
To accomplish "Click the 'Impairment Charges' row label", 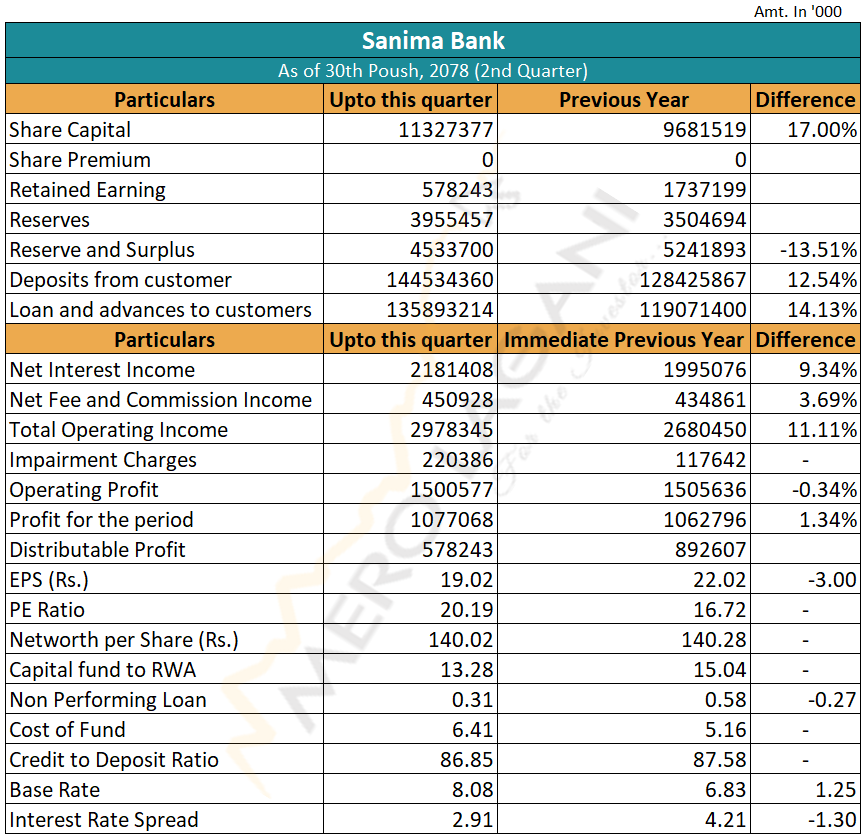I will click(x=103, y=460).
